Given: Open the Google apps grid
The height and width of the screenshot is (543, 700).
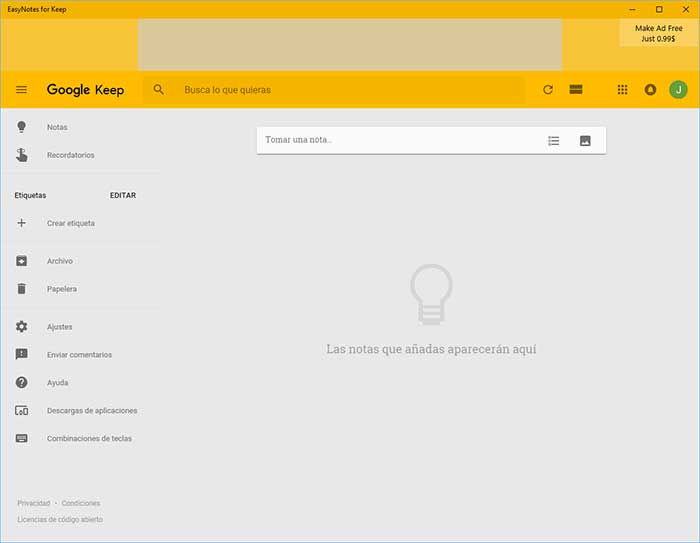Looking at the screenshot, I should tap(622, 90).
